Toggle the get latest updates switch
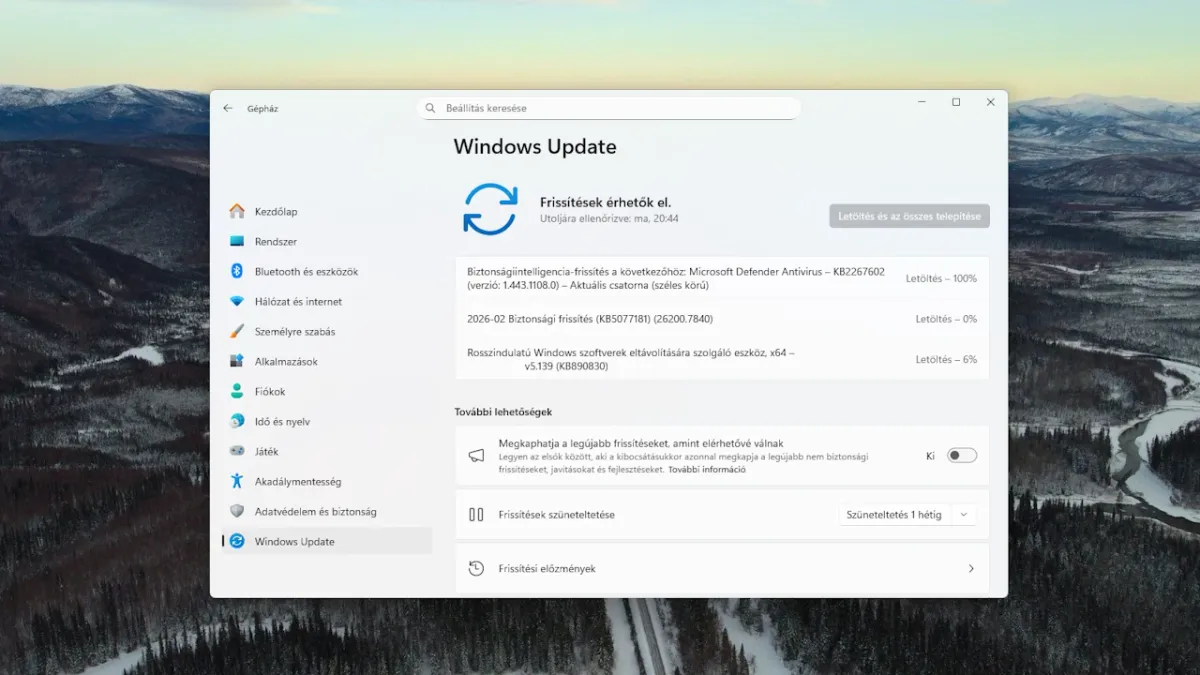Screen dimensions: 1200x675 click(961, 455)
